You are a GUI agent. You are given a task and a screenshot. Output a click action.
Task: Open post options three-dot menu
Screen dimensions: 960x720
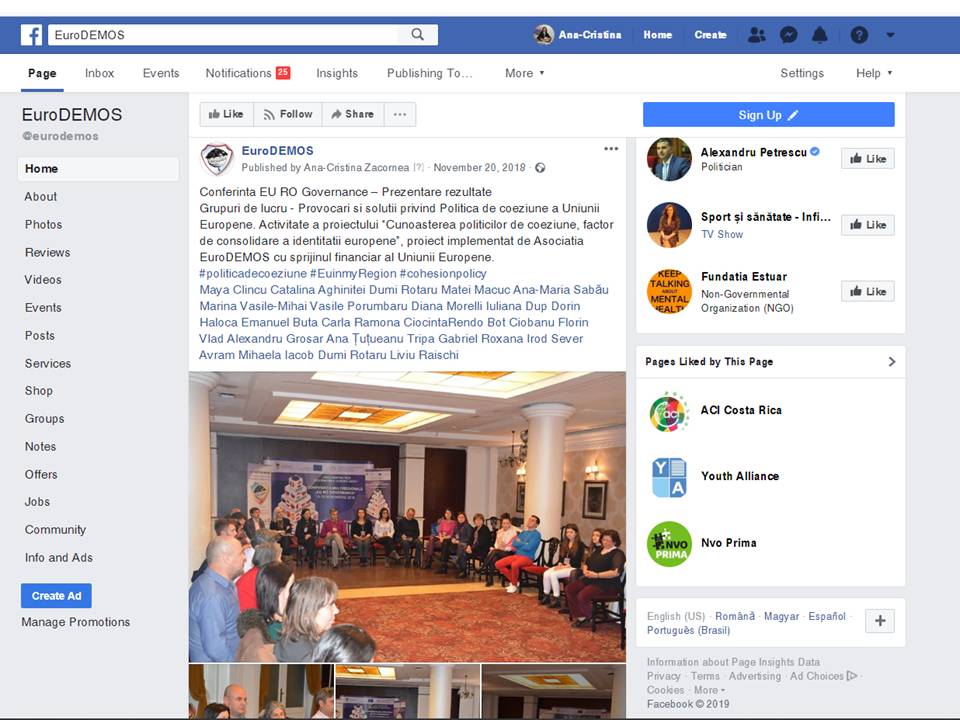point(611,149)
